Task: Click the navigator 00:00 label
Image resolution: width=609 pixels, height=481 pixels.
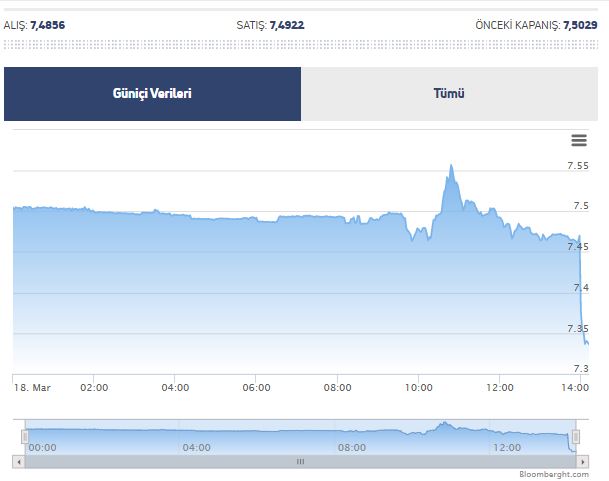Action: click(x=42, y=448)
